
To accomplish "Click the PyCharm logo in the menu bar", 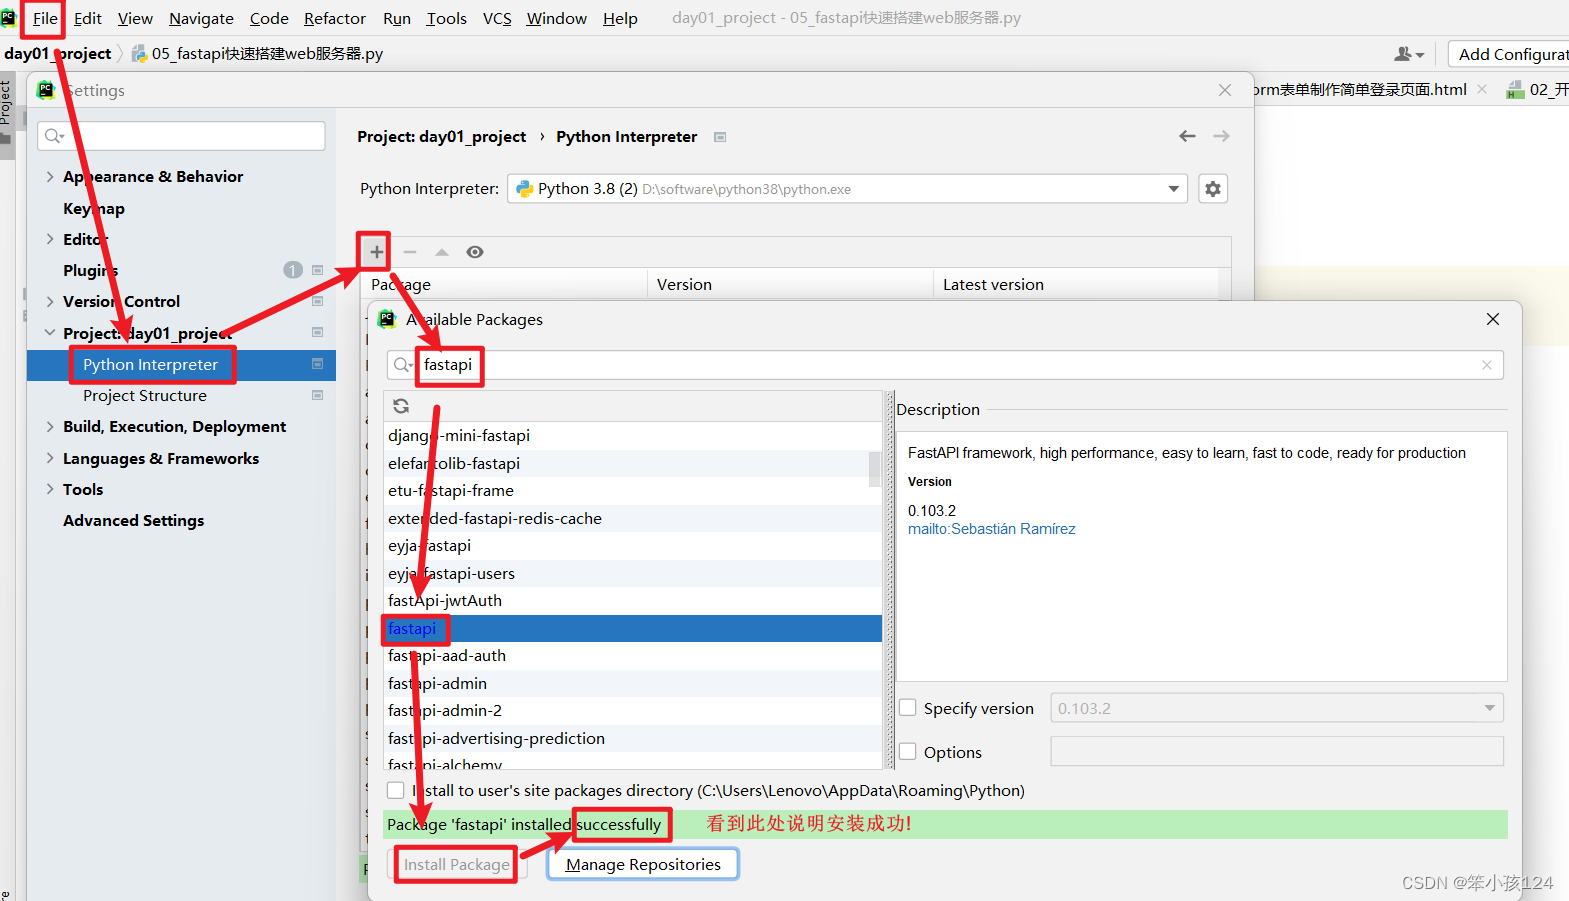I will click(9, 18).
